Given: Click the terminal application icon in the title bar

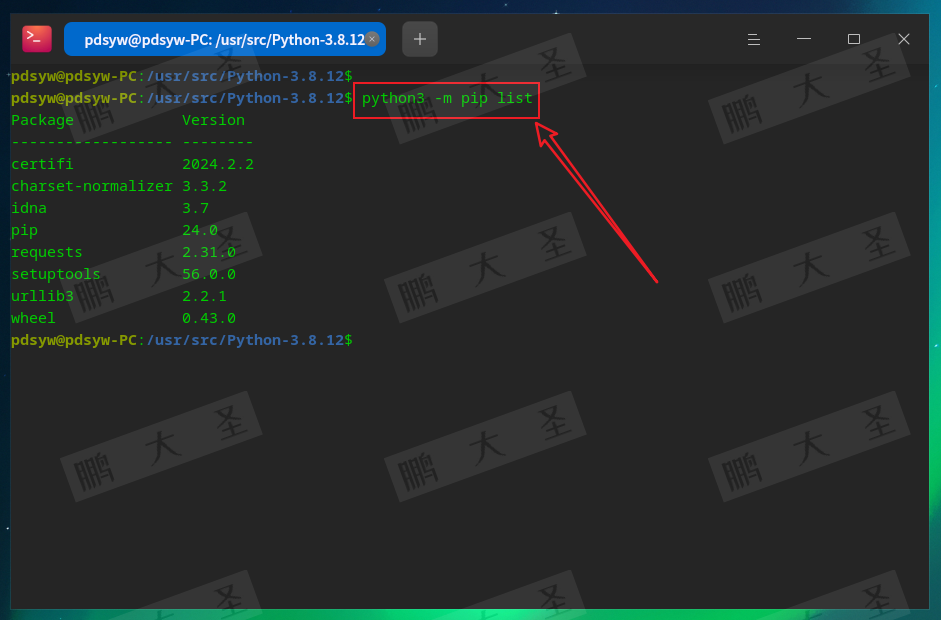Looking at the screenshot, I should pos(36,38).
